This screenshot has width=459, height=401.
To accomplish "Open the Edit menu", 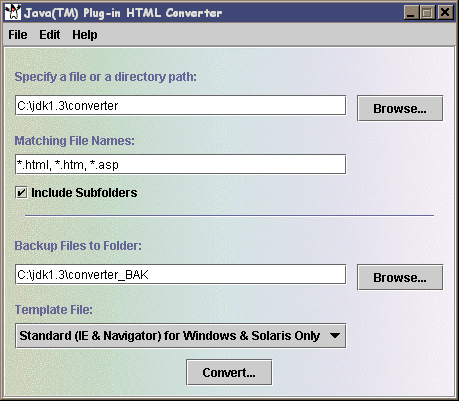I will [x=50, y=35].
